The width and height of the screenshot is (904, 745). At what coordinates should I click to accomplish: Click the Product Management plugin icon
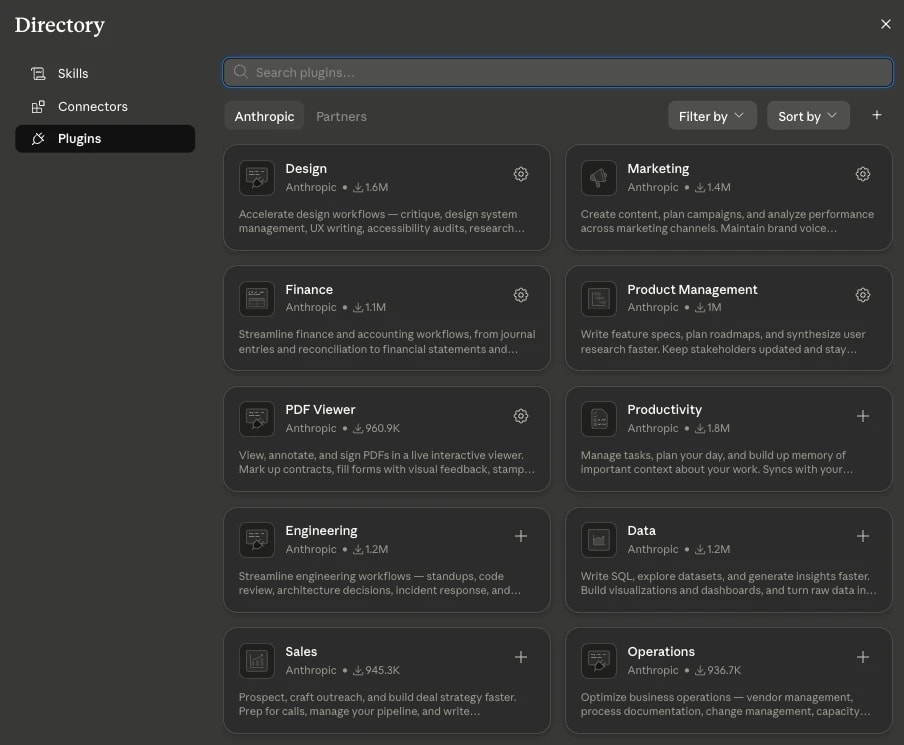[x=598, y=299]
